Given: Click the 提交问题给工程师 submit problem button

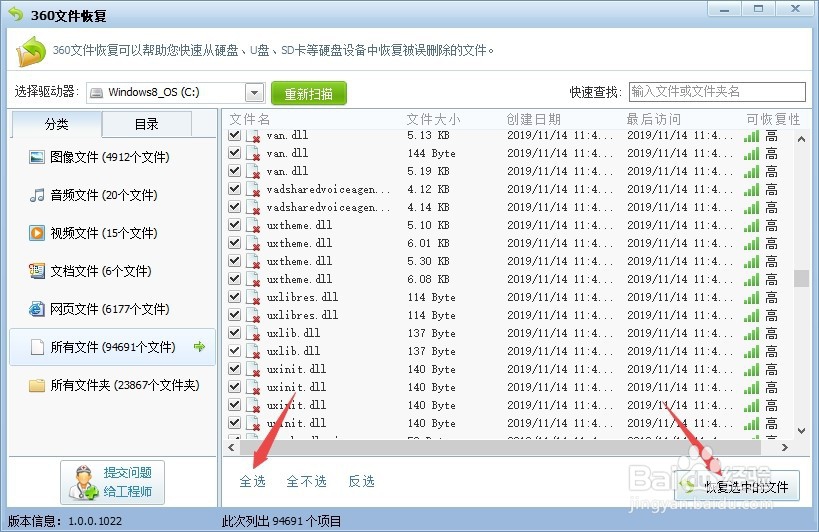Looking at the screenshot, I should coord(112,482).
